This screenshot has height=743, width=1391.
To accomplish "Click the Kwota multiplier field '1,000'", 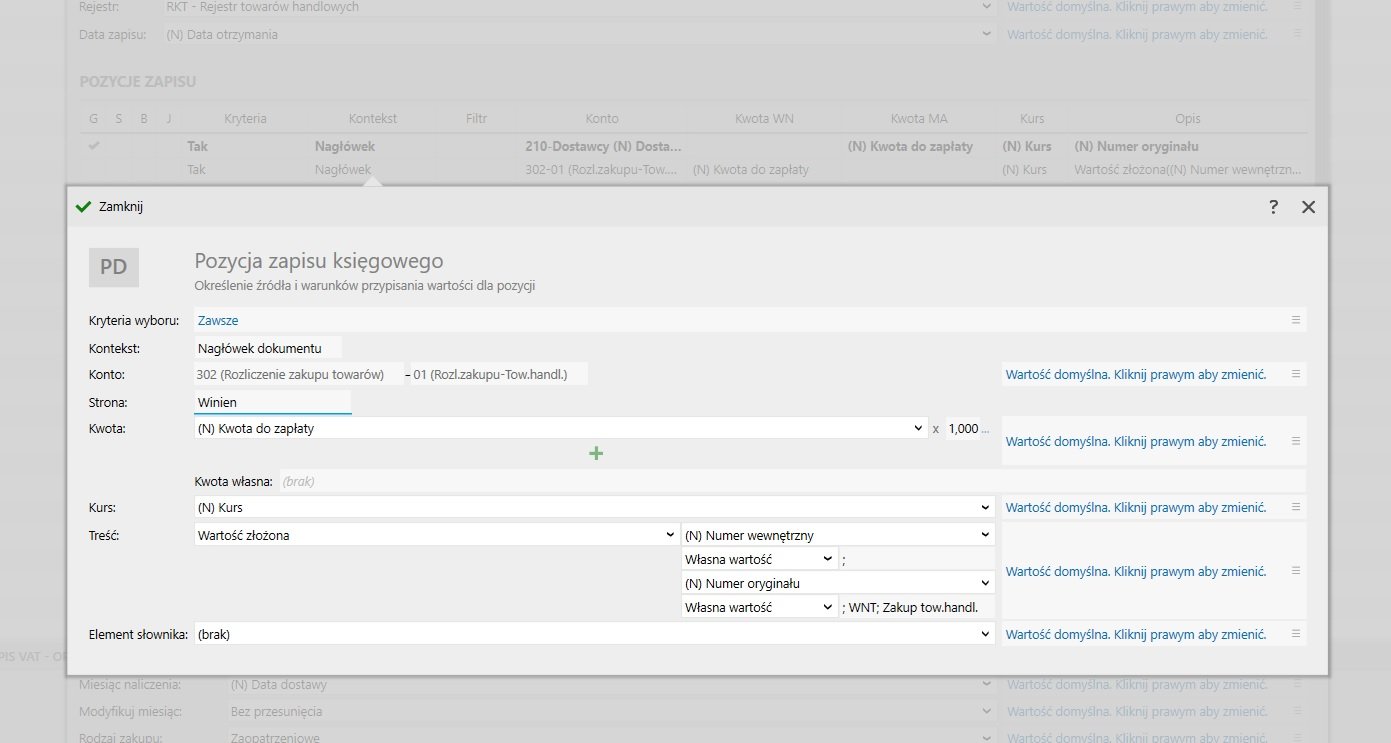I will [x=963, y=428].
